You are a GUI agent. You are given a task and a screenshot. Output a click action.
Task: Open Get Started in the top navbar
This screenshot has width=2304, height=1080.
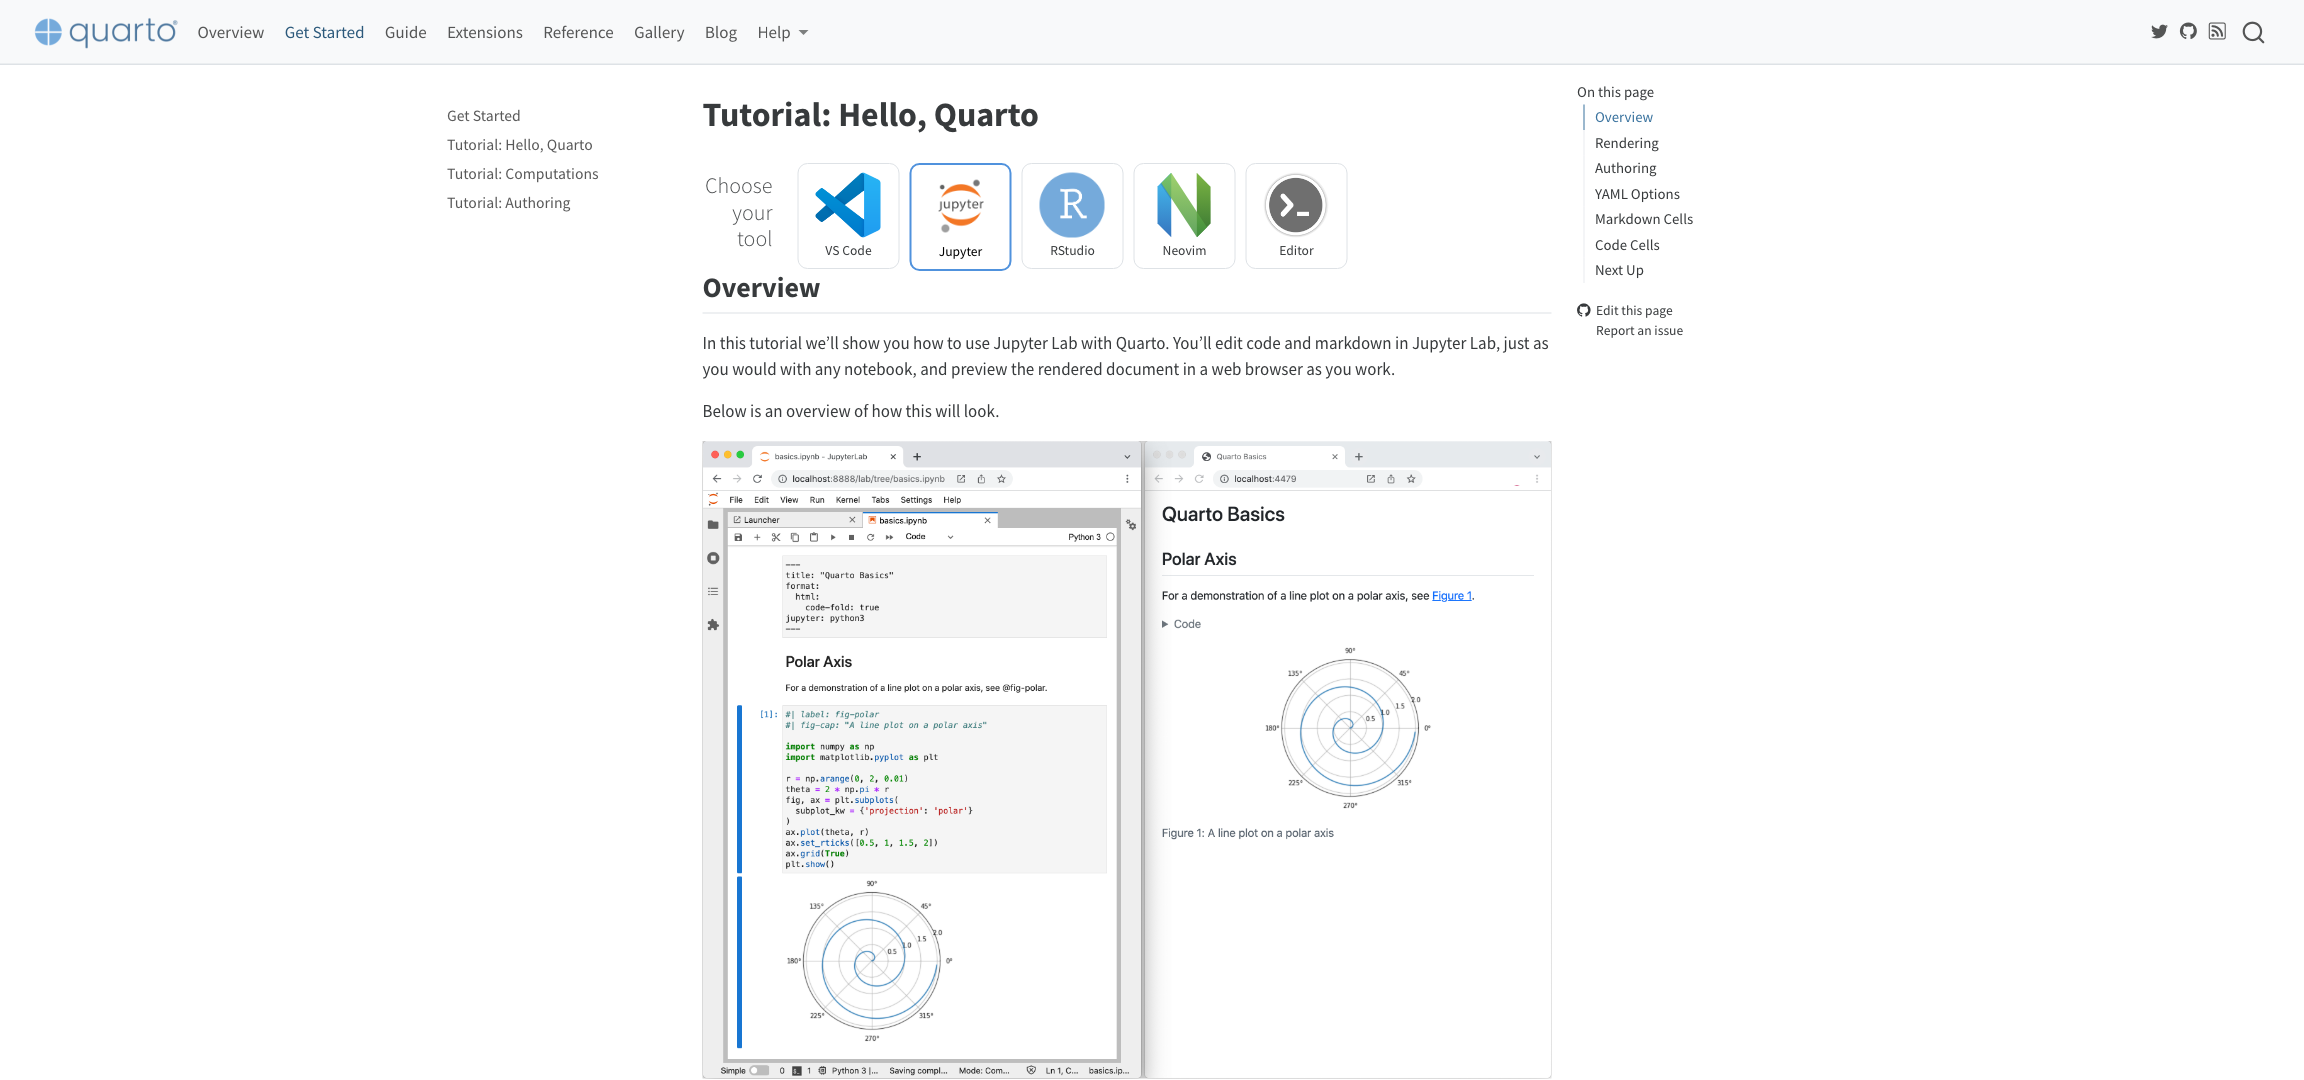coord(324,32)
